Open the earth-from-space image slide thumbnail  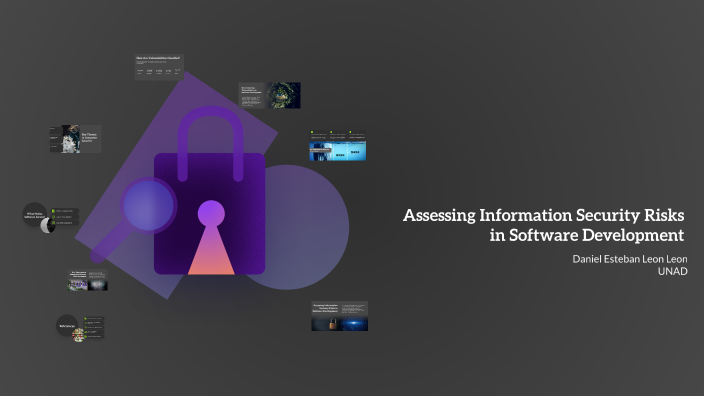click(269, 95)
